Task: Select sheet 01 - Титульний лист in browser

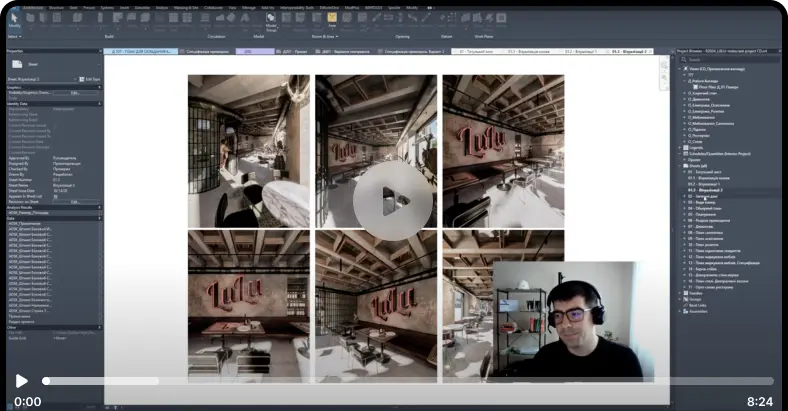Action: point(705,172)
